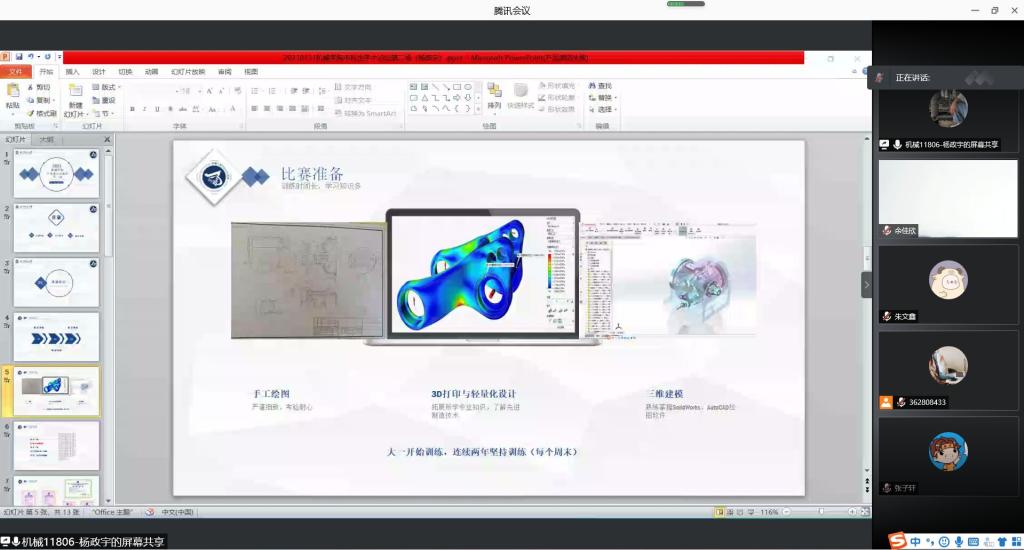Expand the Select (选择) dropdown
The width and height of the screenshot is (1024, 550).
pos(603,110)
